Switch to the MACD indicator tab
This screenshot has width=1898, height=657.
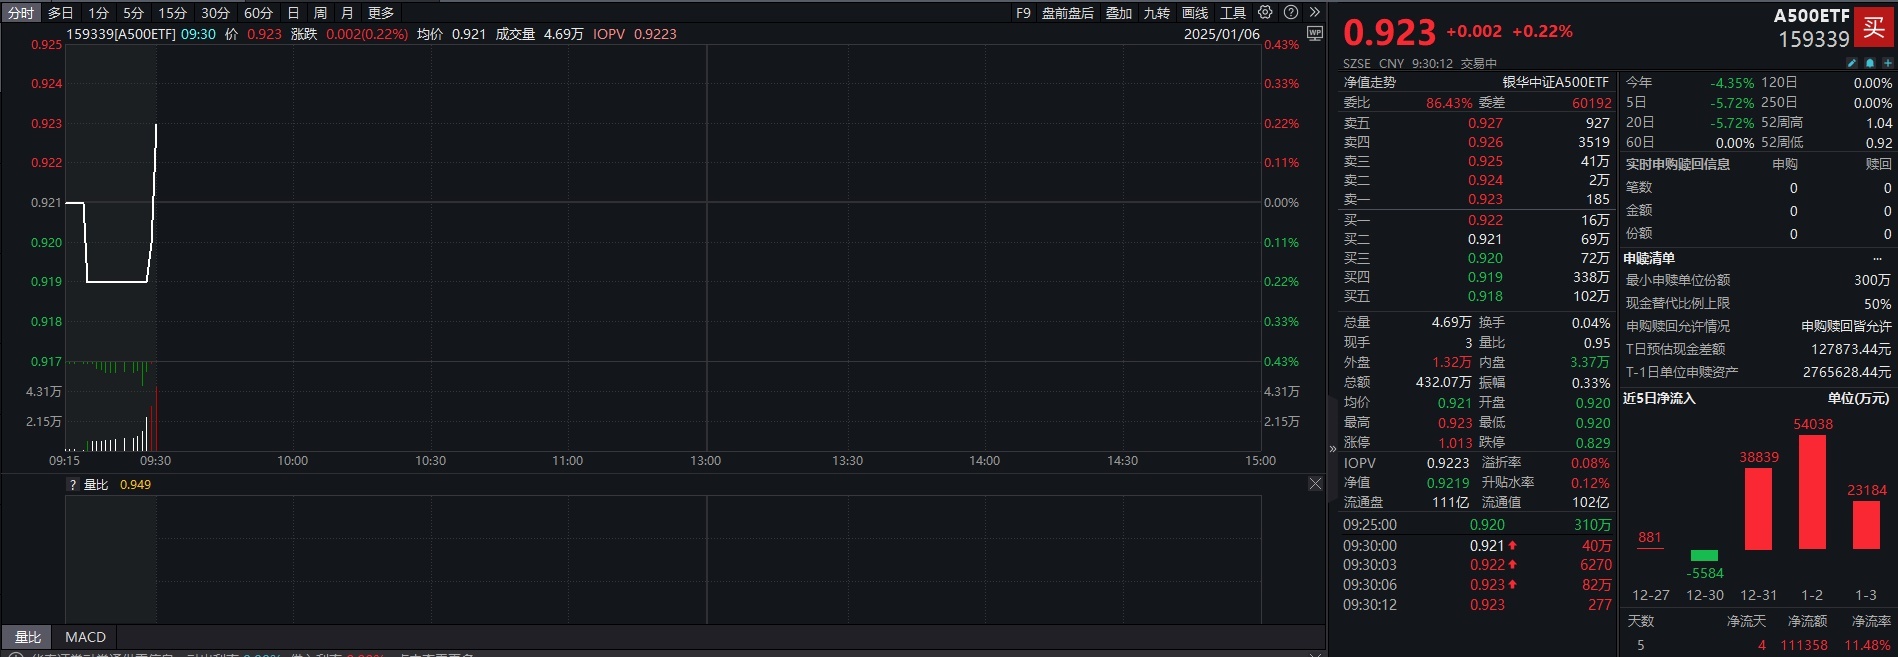pos(85,637)
